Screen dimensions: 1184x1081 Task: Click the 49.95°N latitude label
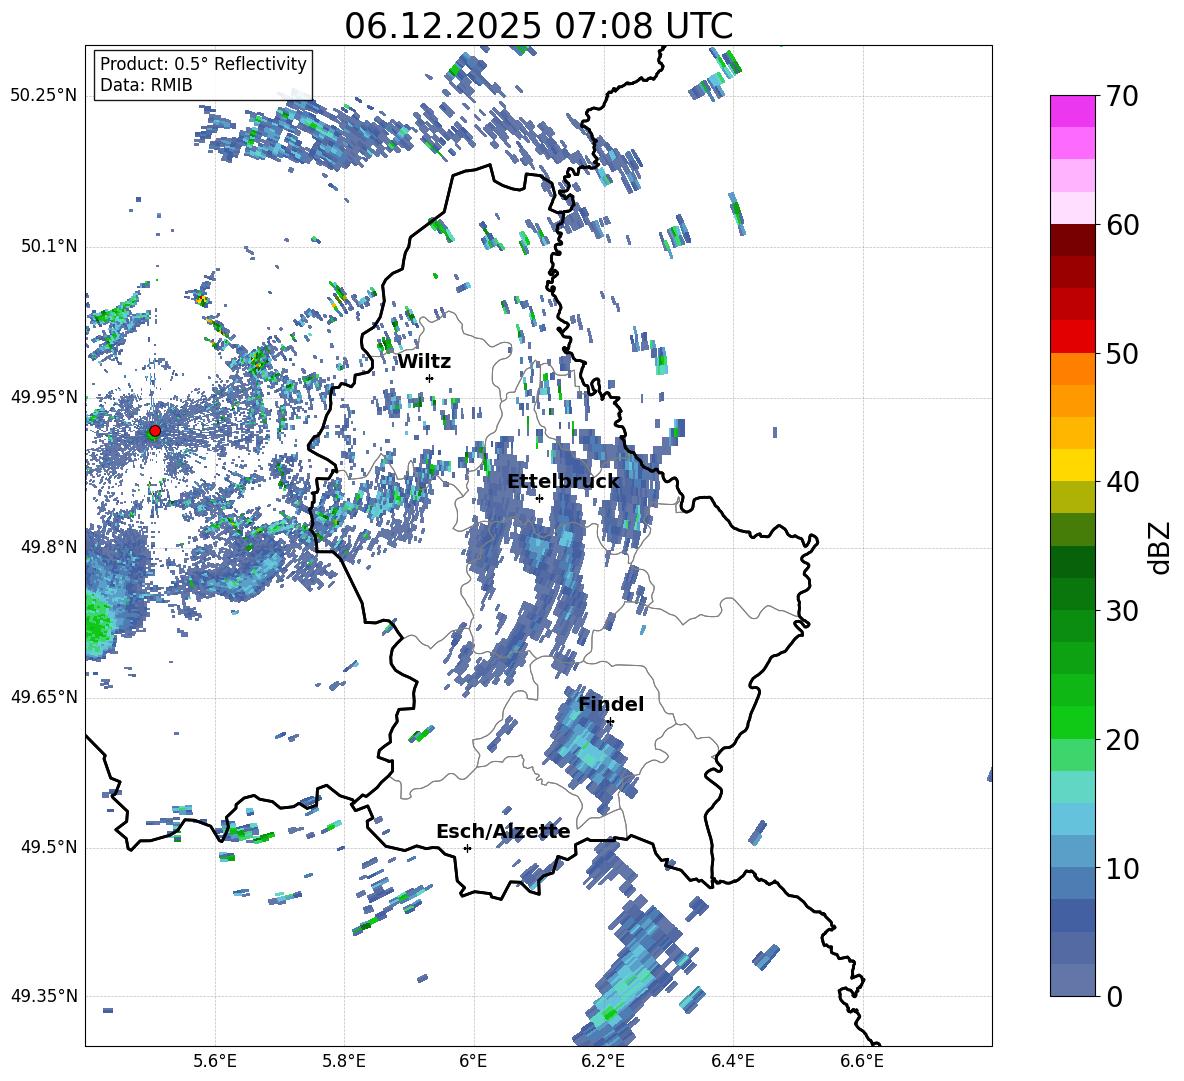pos(44,397)
